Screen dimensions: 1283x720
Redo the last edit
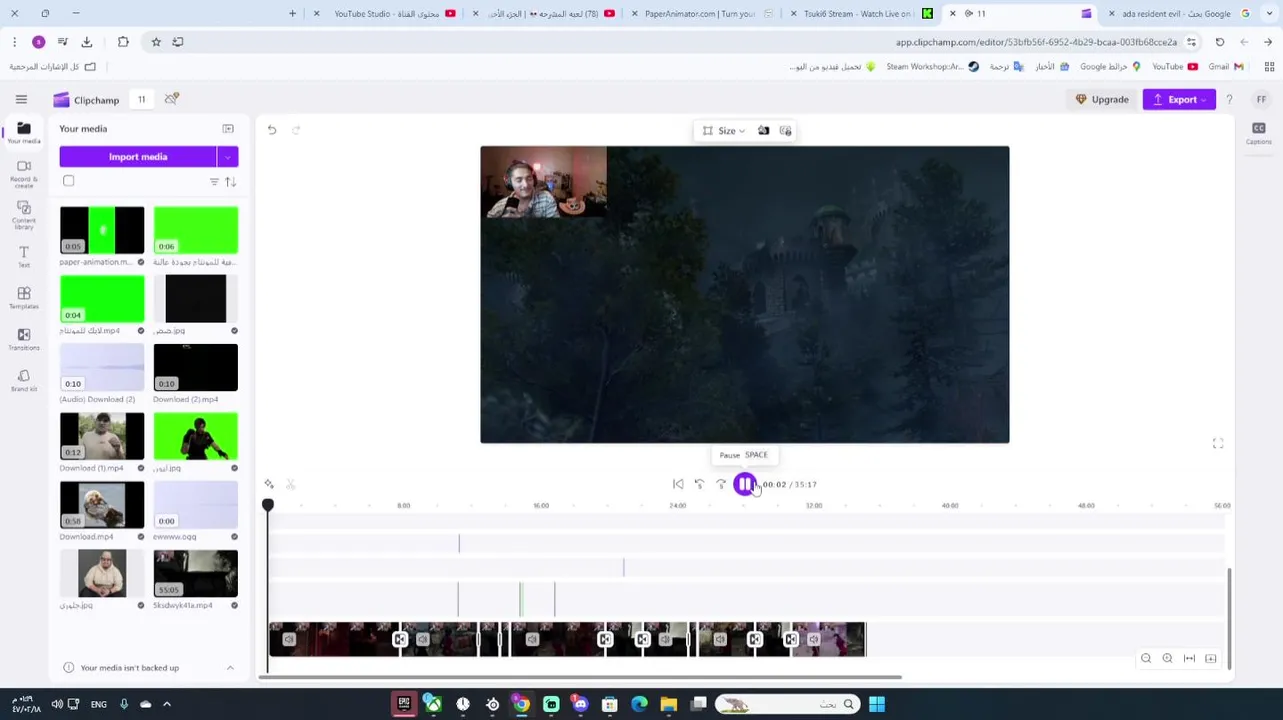click(x=295, y=130)
